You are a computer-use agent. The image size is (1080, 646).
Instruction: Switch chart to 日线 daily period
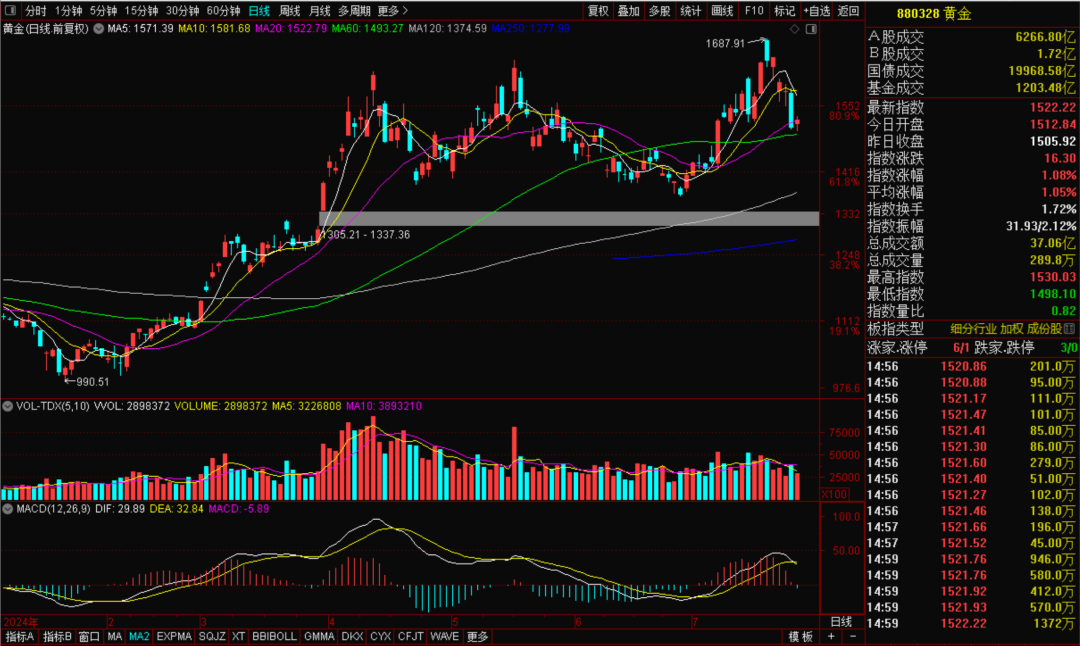tap(258, 11)
